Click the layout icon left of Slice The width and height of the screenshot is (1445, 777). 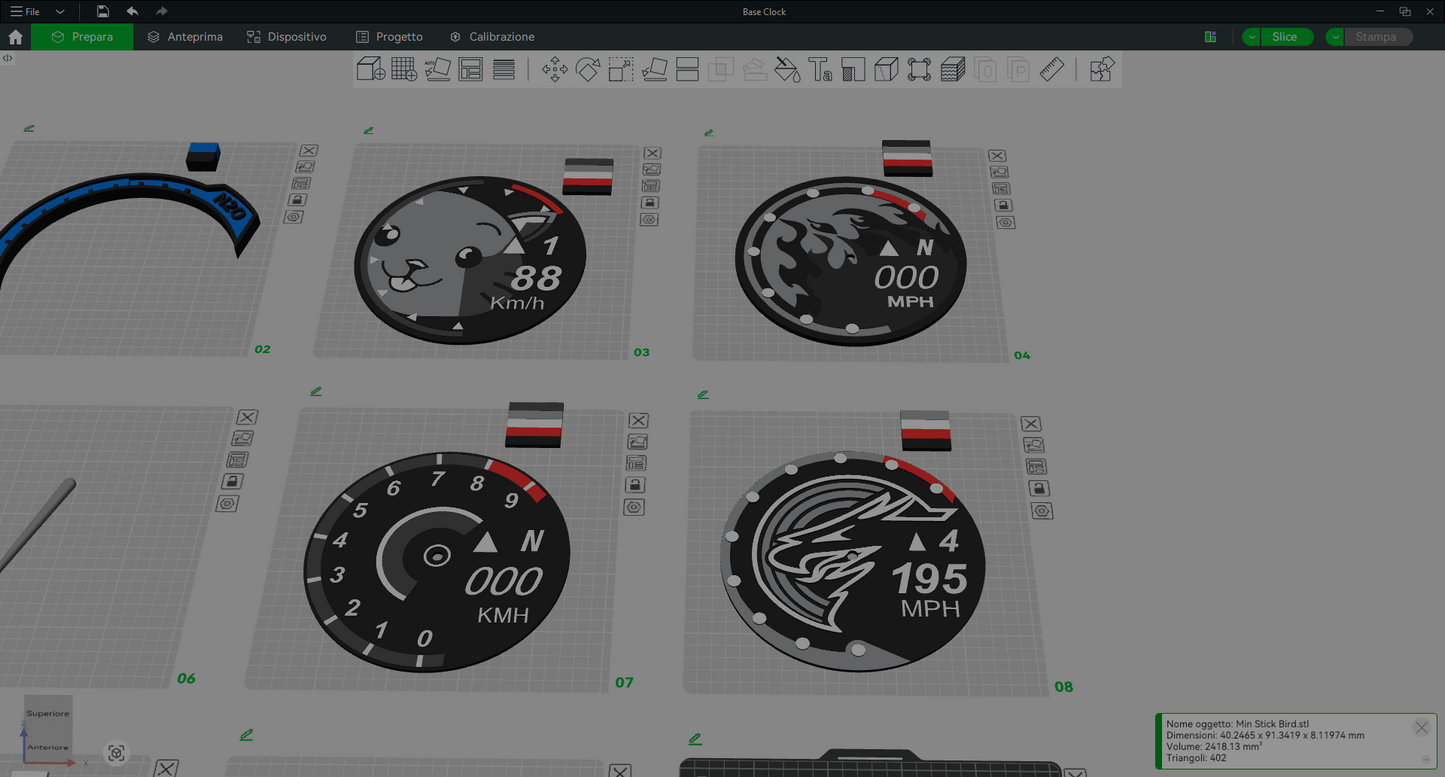point(1210,37)
